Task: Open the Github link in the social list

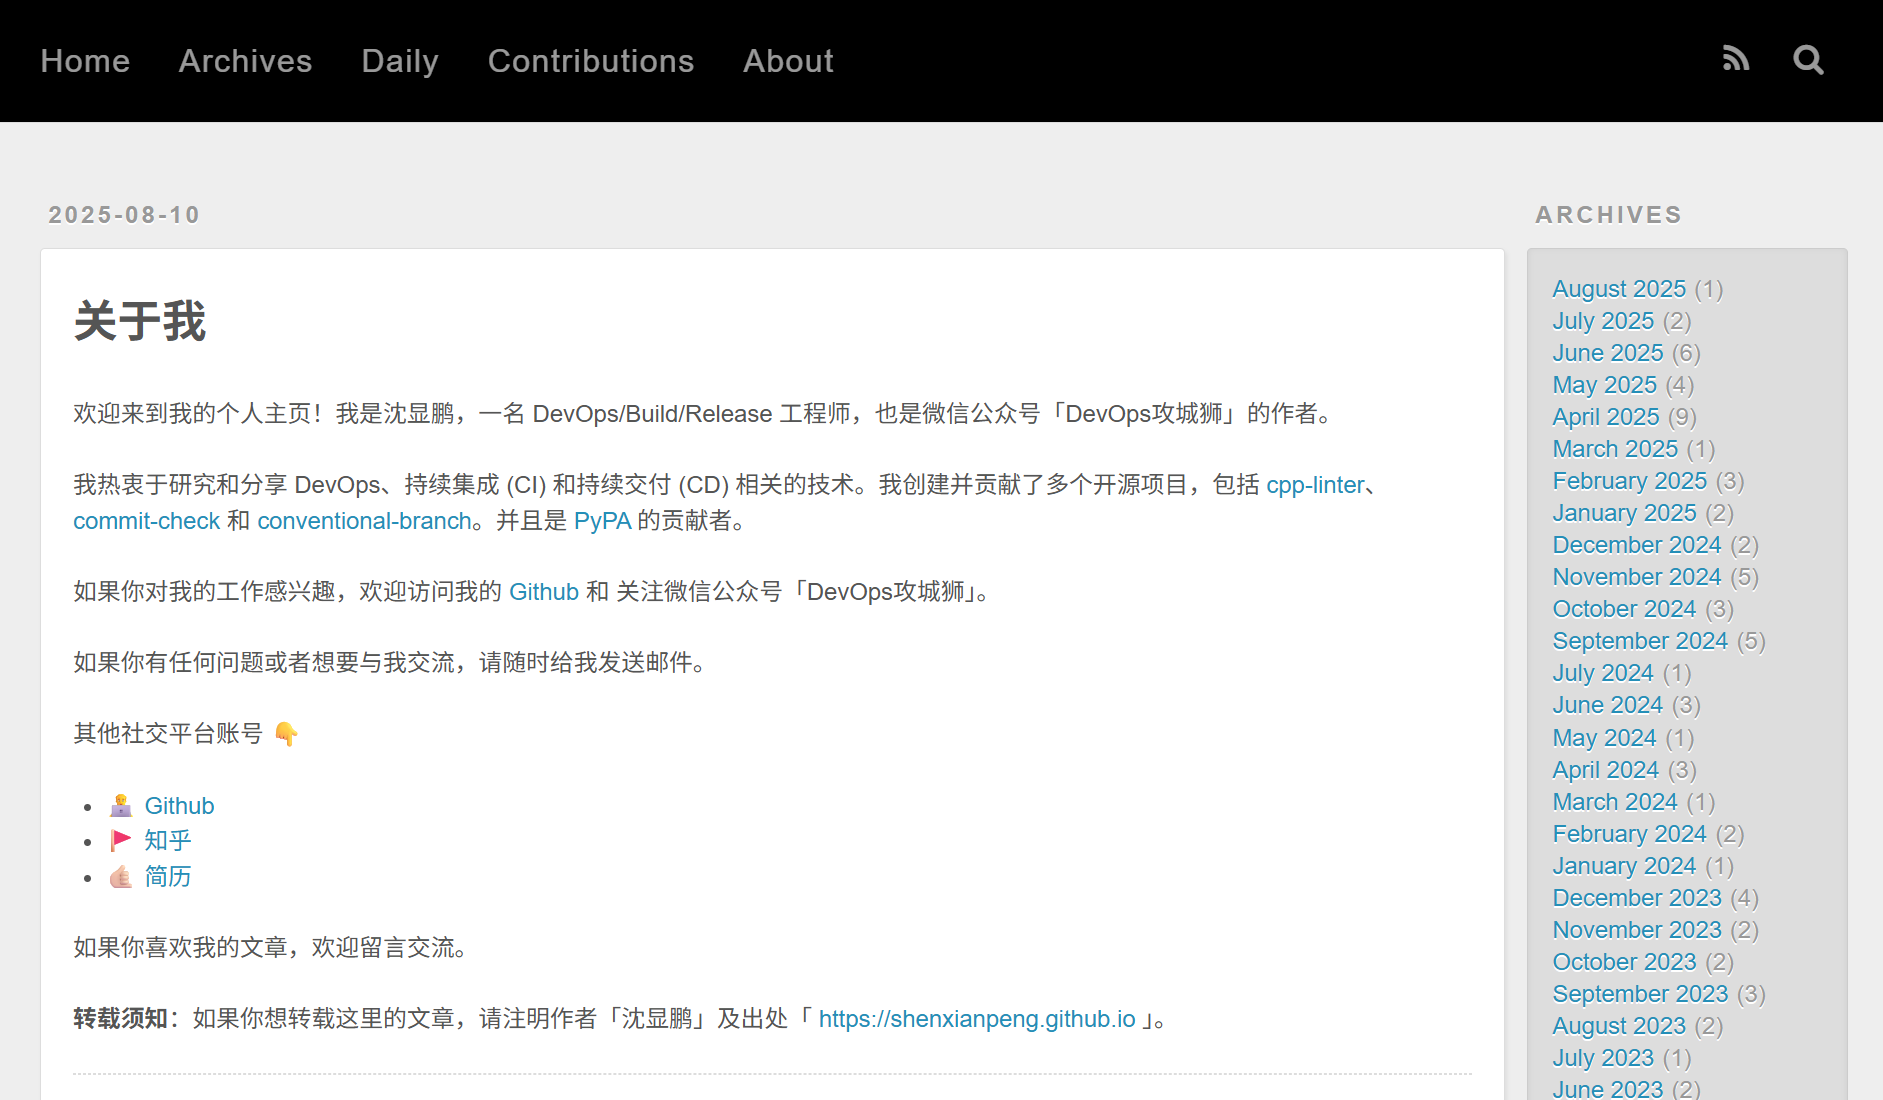Action: pyautogui.click(x=179, y=806)
